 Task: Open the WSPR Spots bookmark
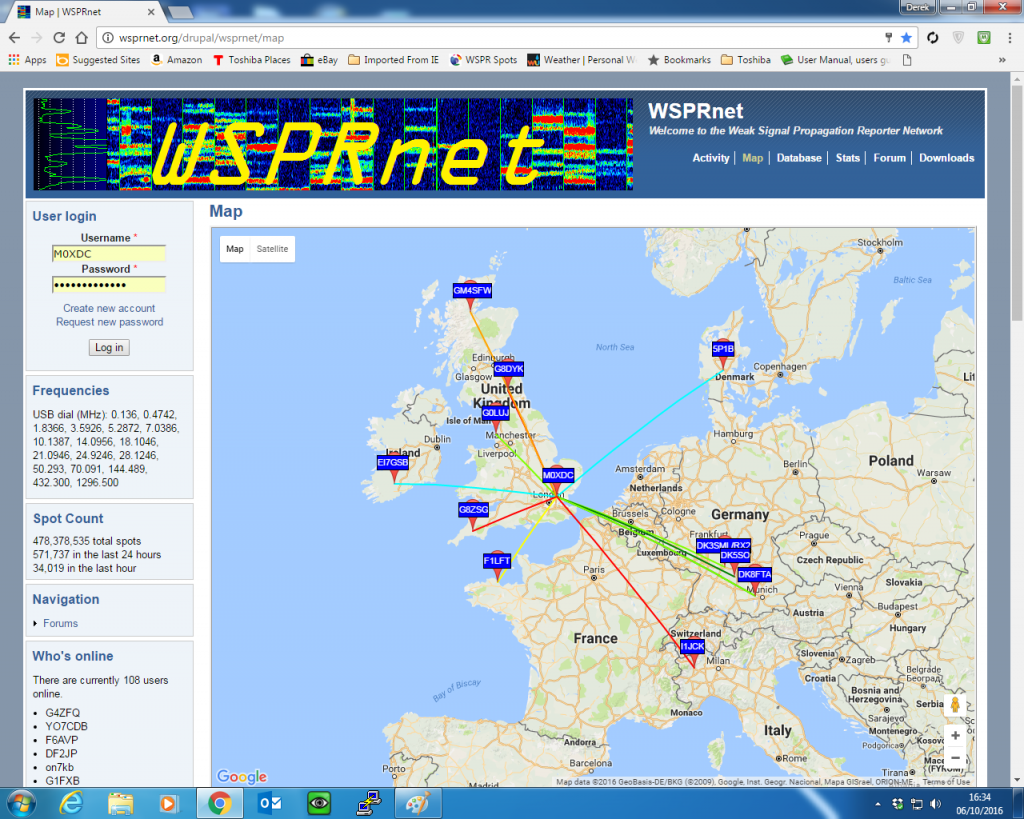(x=483, y=60)
